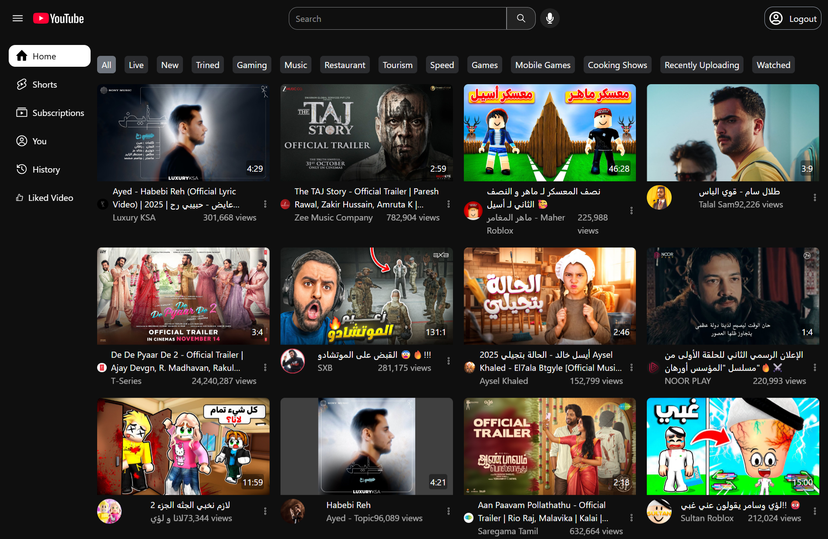Select the Live filter chip
Screen dimensions: 828x539
(x=136, y=65)
